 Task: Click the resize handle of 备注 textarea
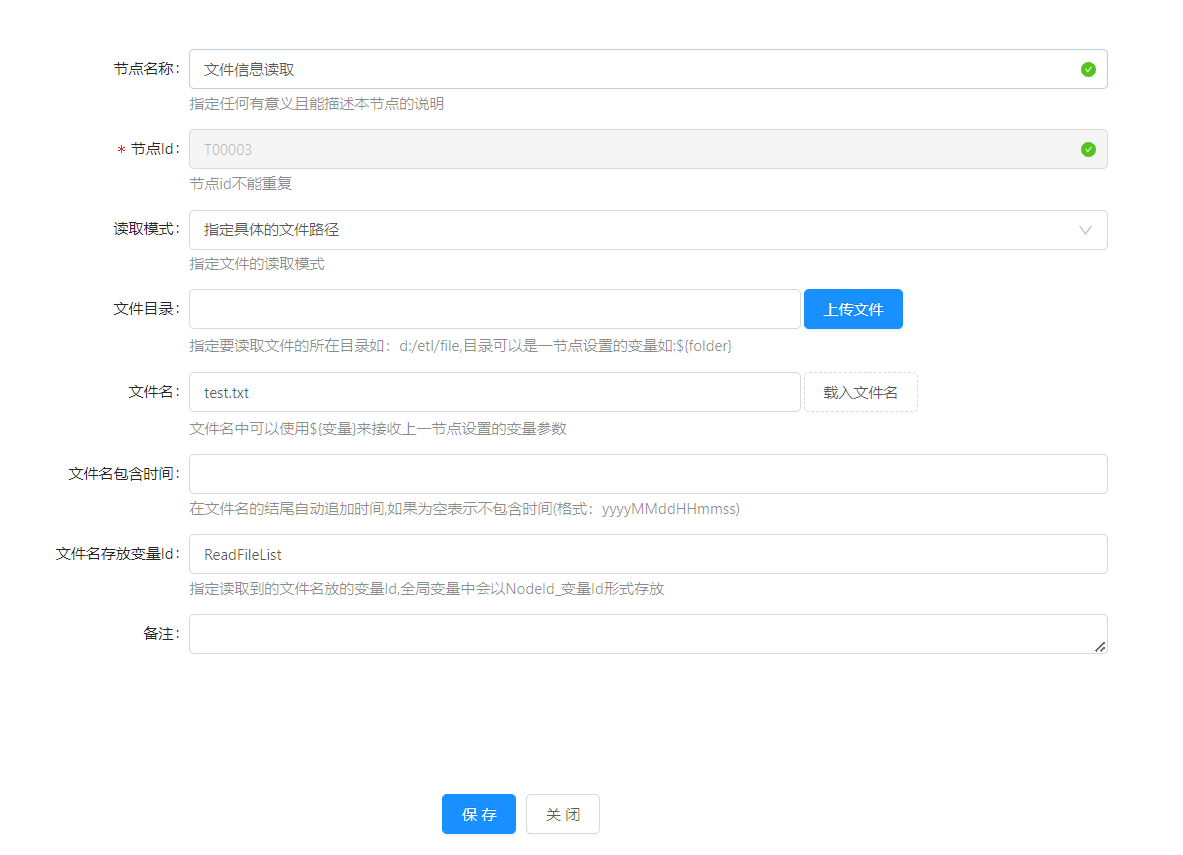coord(1100,647)
